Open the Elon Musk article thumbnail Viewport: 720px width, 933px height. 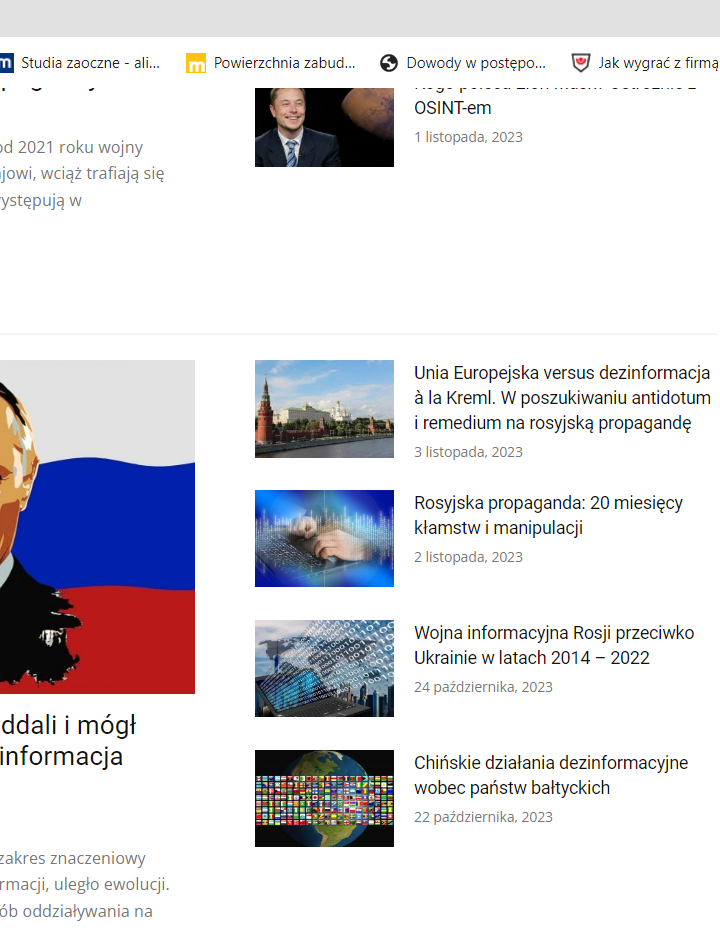pyautogui.click(x=324, y=127)
